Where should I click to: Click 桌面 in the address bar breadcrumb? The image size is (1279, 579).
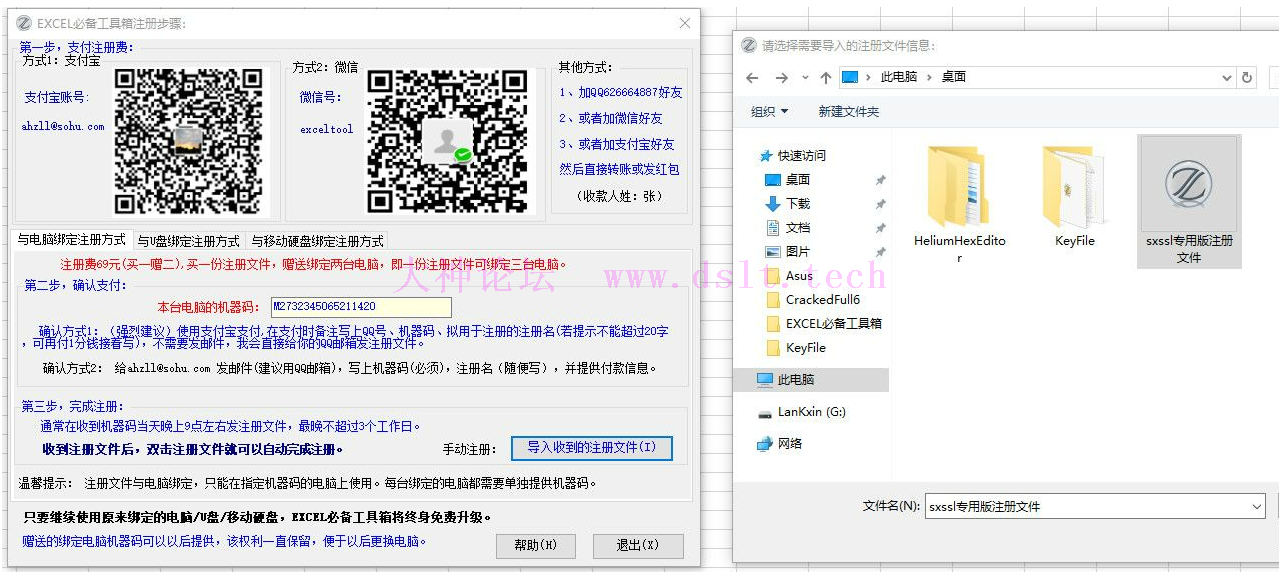954,77
